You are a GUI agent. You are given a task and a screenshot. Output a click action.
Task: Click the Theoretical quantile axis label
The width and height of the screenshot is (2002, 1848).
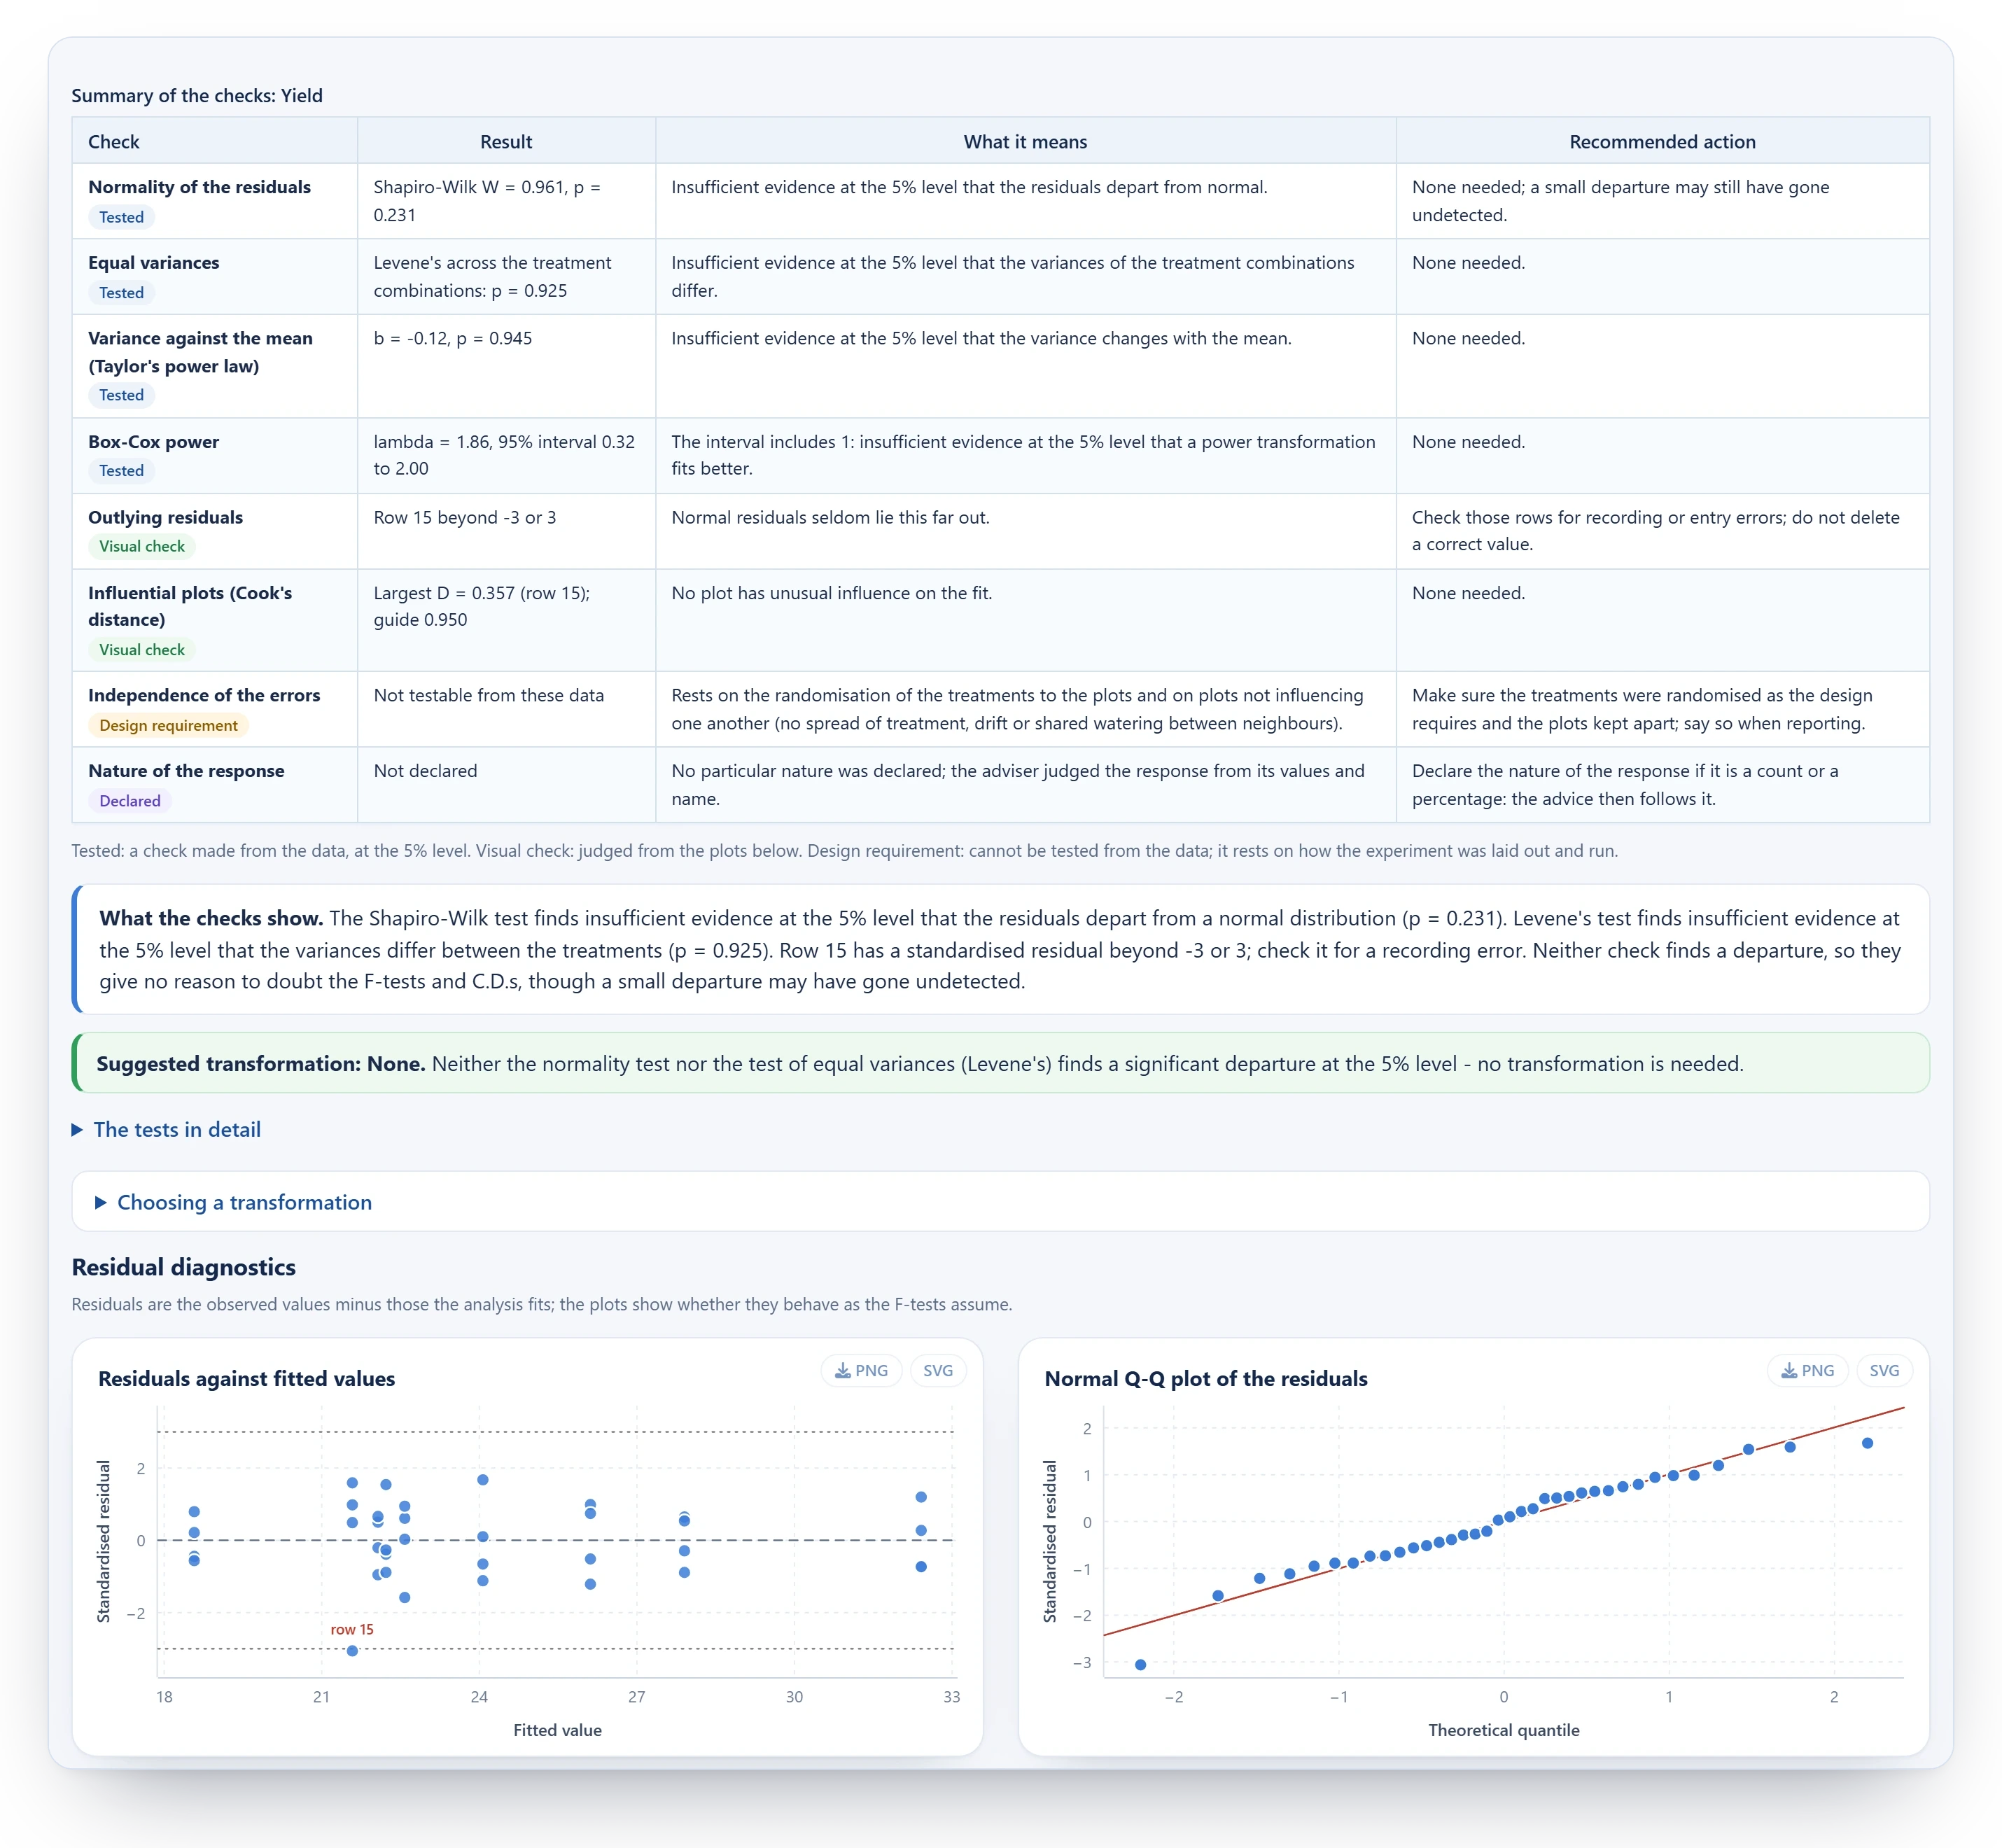coord(1503,1730)
